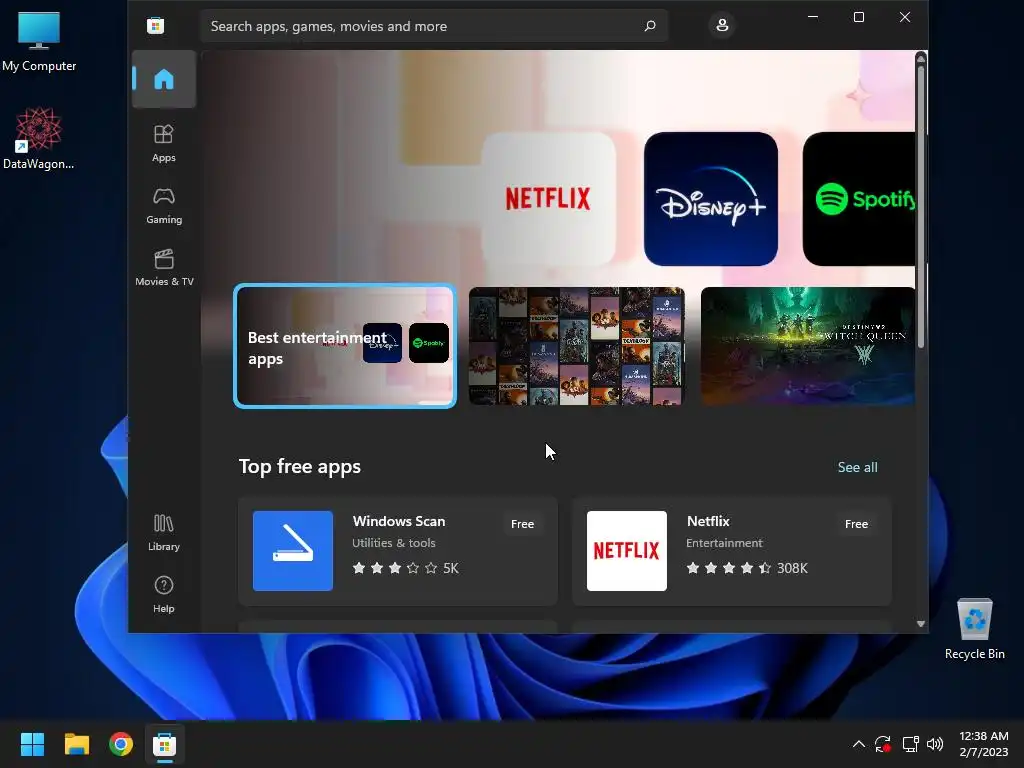
Task: Click Microsoft Store taskbar icon
Action: [165, 744]
